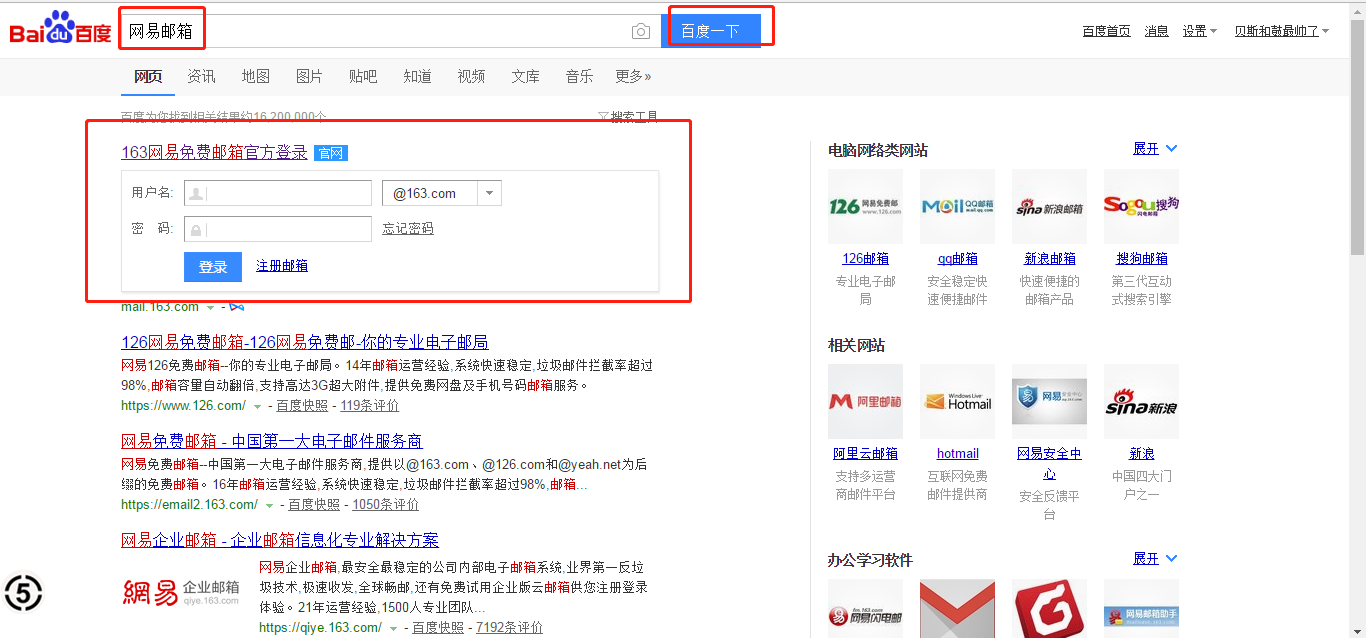1366x638 pixels.
Task: Expand 办公学习软件 with 展开 link
Action: pos(1155,558)
